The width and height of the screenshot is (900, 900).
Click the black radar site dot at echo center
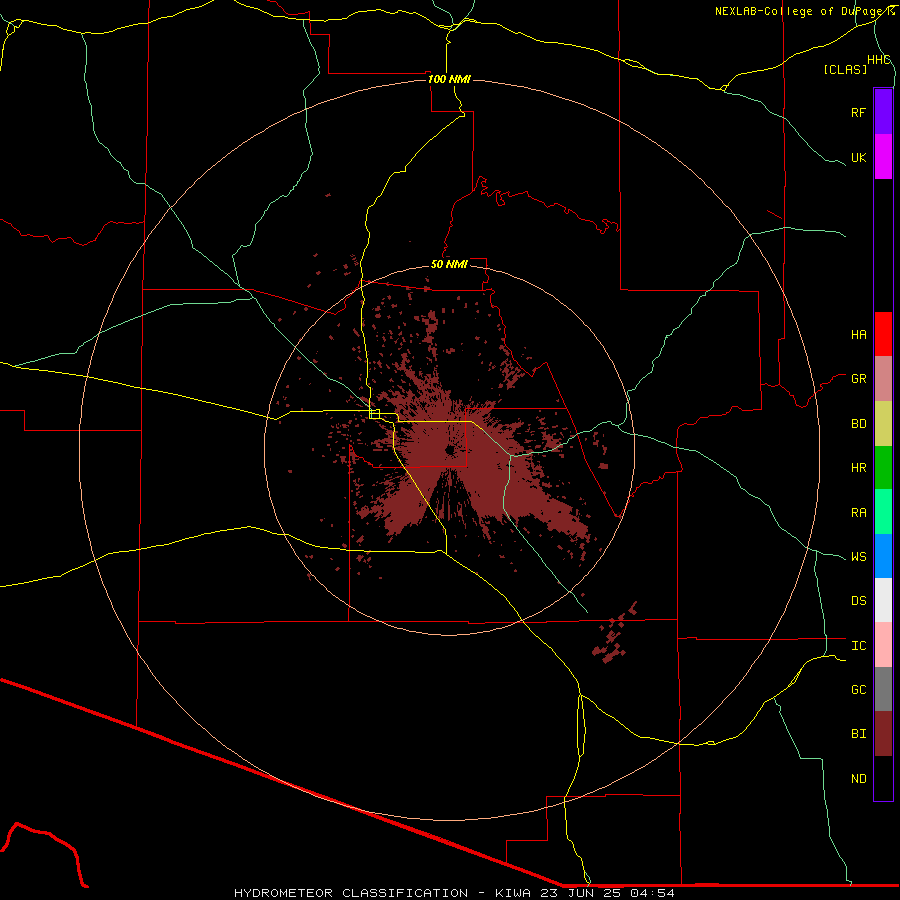449,450
